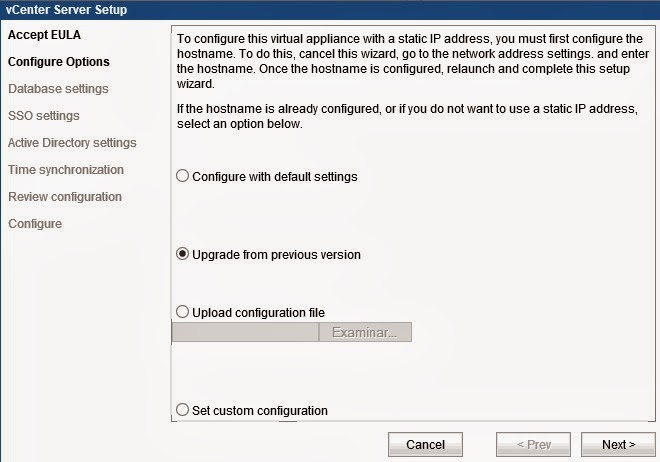Click the vCenter Server Setup title
This screenshot has width=660, height=462.
[66, 9]
